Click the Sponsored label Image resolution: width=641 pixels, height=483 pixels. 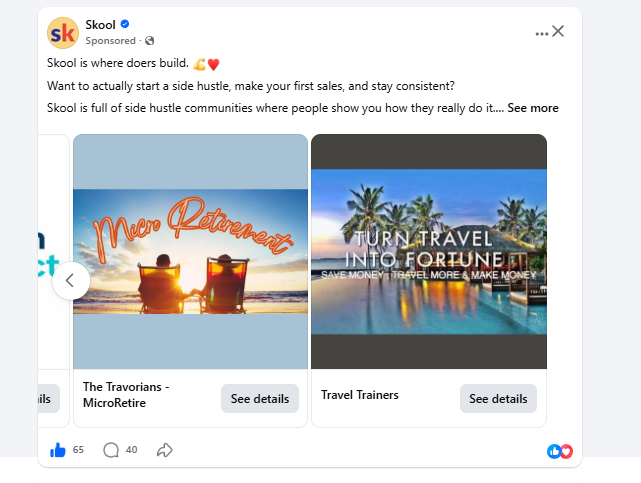click(110, 40)
